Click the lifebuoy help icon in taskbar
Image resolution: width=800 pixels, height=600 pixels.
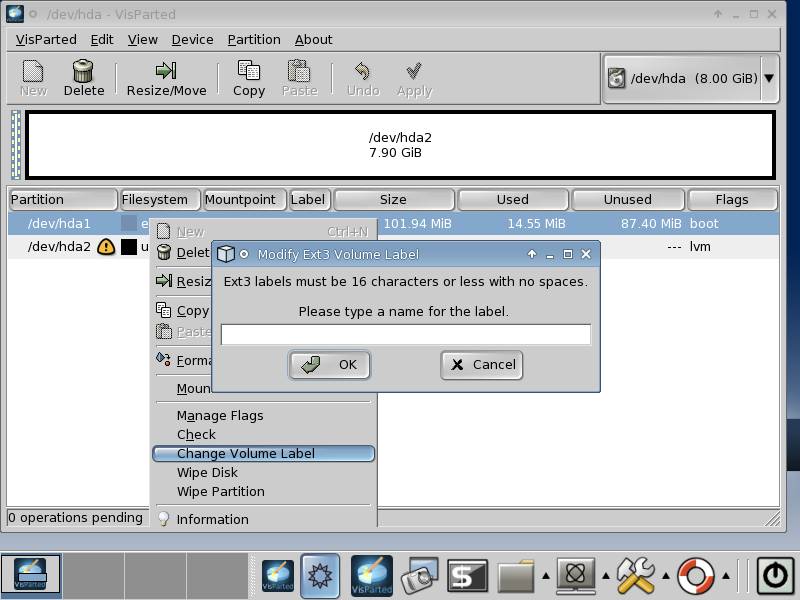coord(695,576)
